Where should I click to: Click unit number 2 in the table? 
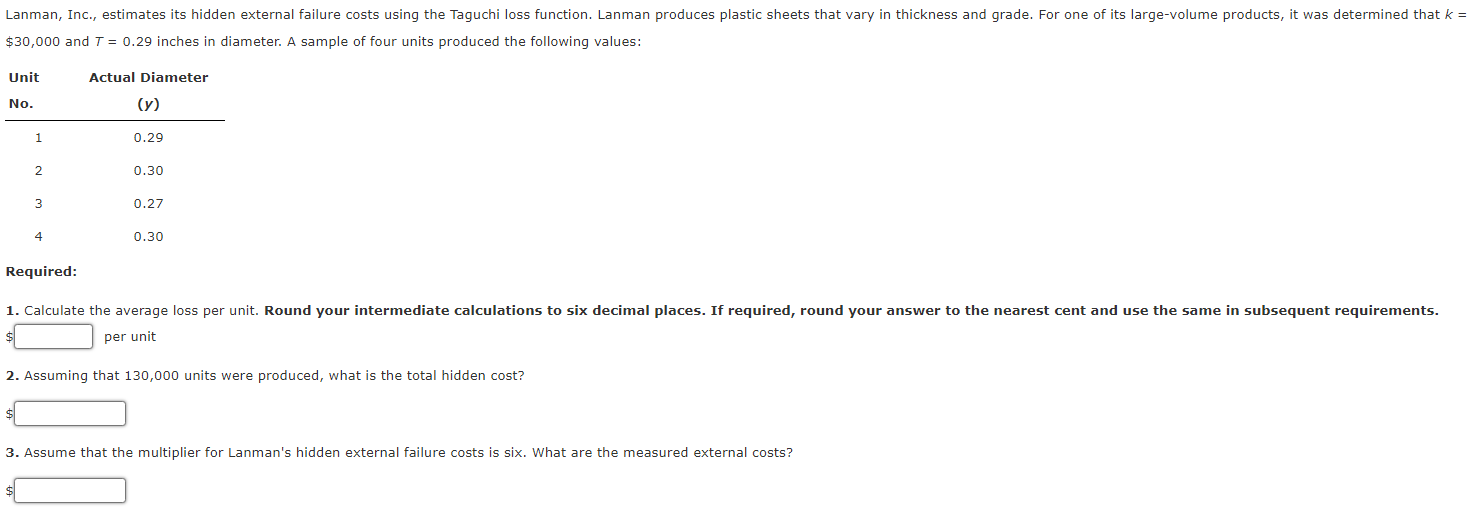[38, 171]
